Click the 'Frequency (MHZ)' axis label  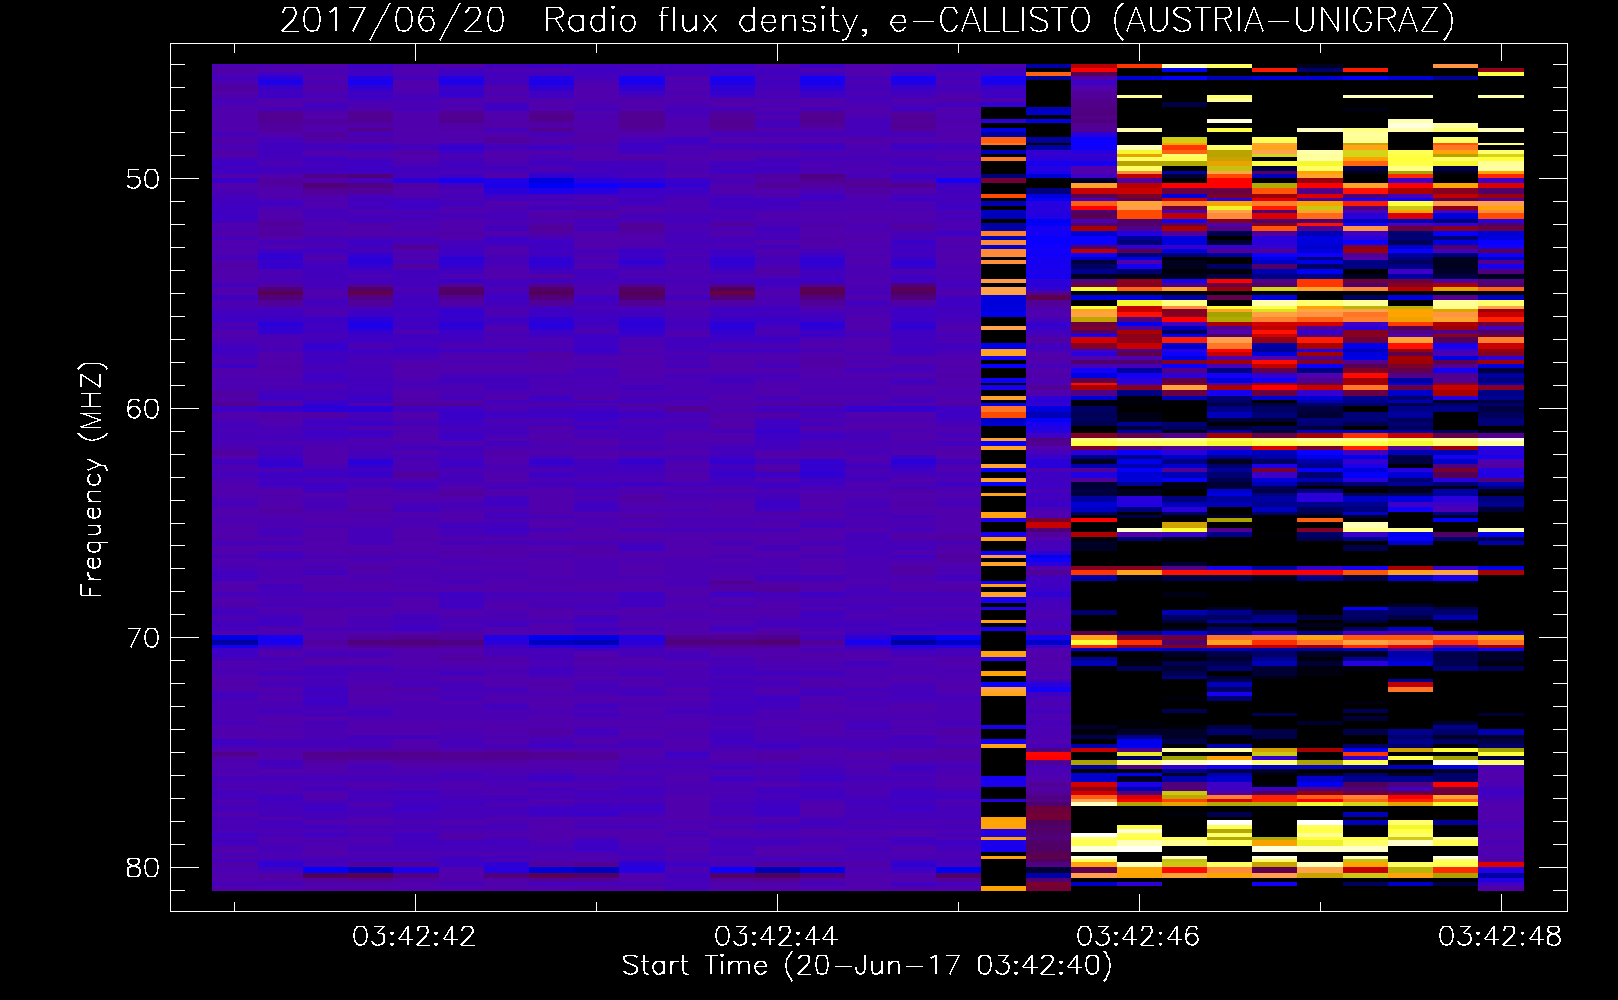click(92, 480)
